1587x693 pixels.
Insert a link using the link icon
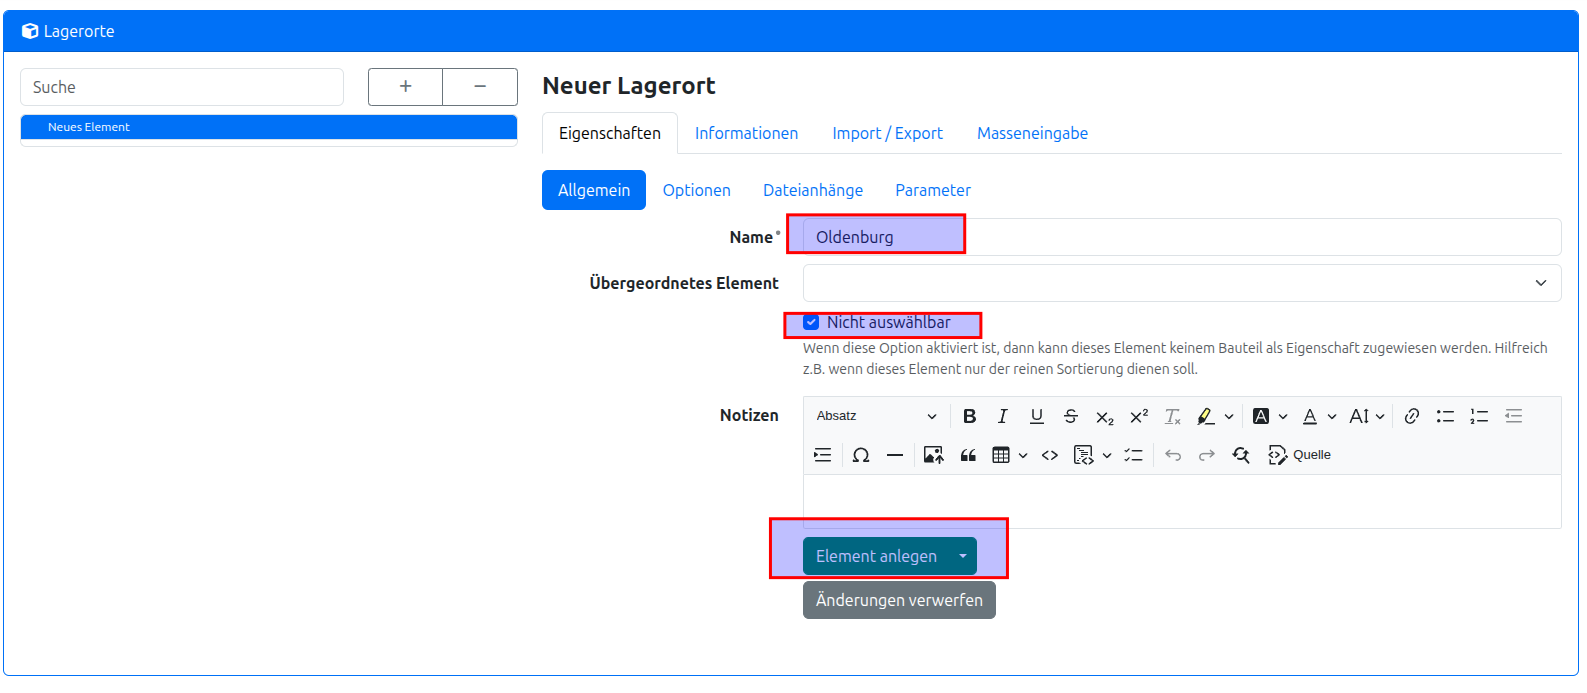[1411, 417]
